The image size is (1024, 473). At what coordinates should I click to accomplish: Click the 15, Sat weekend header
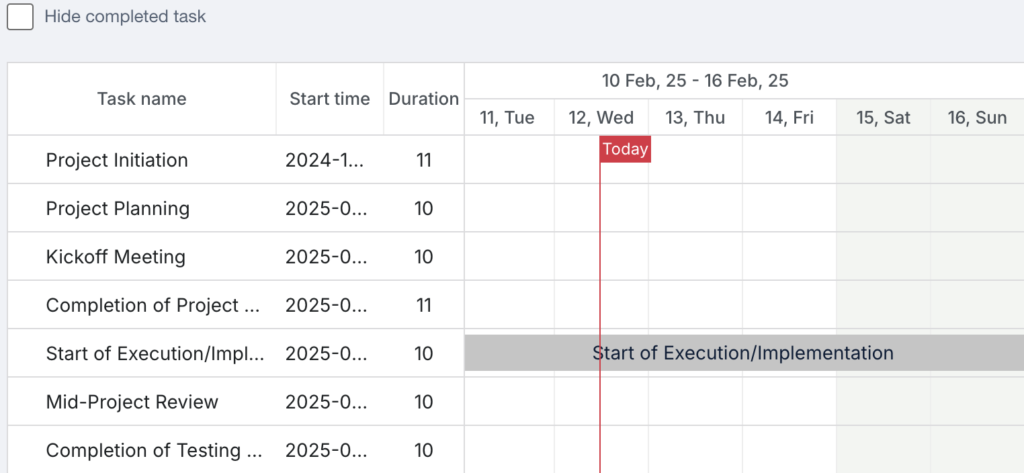click(883, 118)
